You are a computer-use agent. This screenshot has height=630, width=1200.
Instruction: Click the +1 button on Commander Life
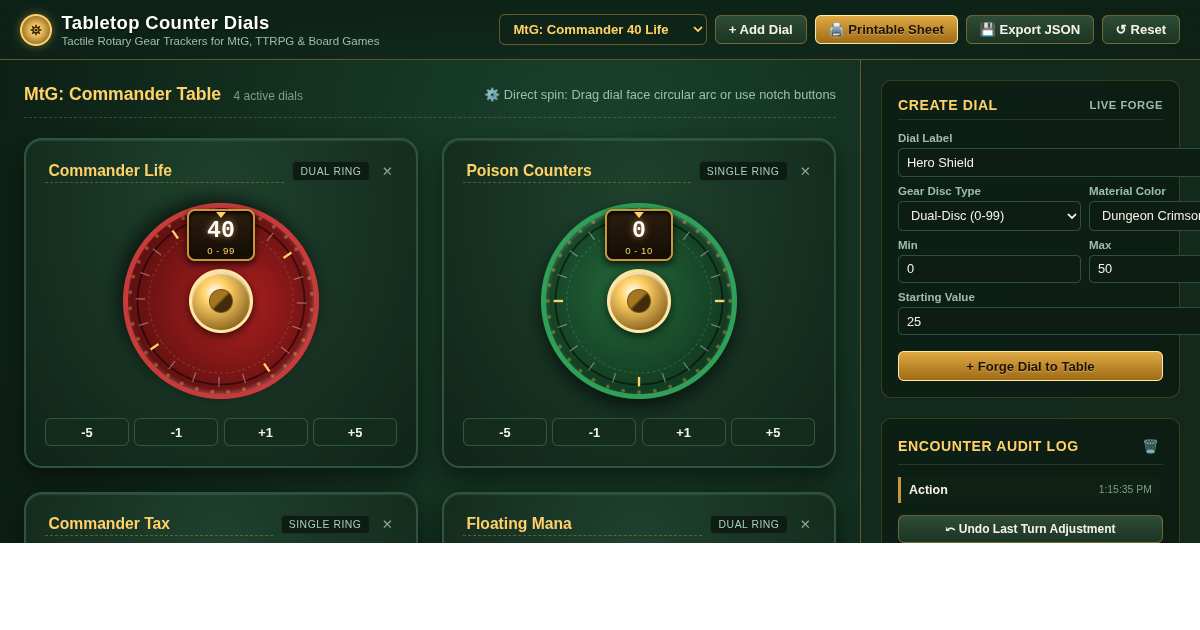point(266,432)
